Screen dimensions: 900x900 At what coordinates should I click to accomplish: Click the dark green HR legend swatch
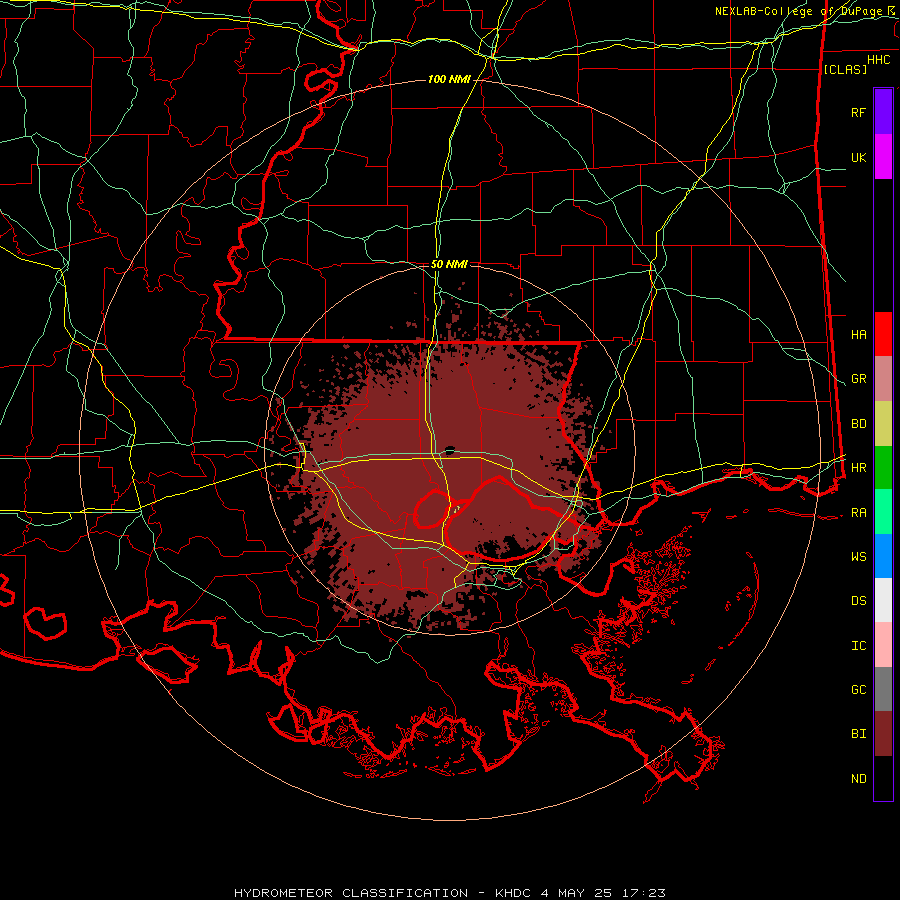tap(883, 468)
